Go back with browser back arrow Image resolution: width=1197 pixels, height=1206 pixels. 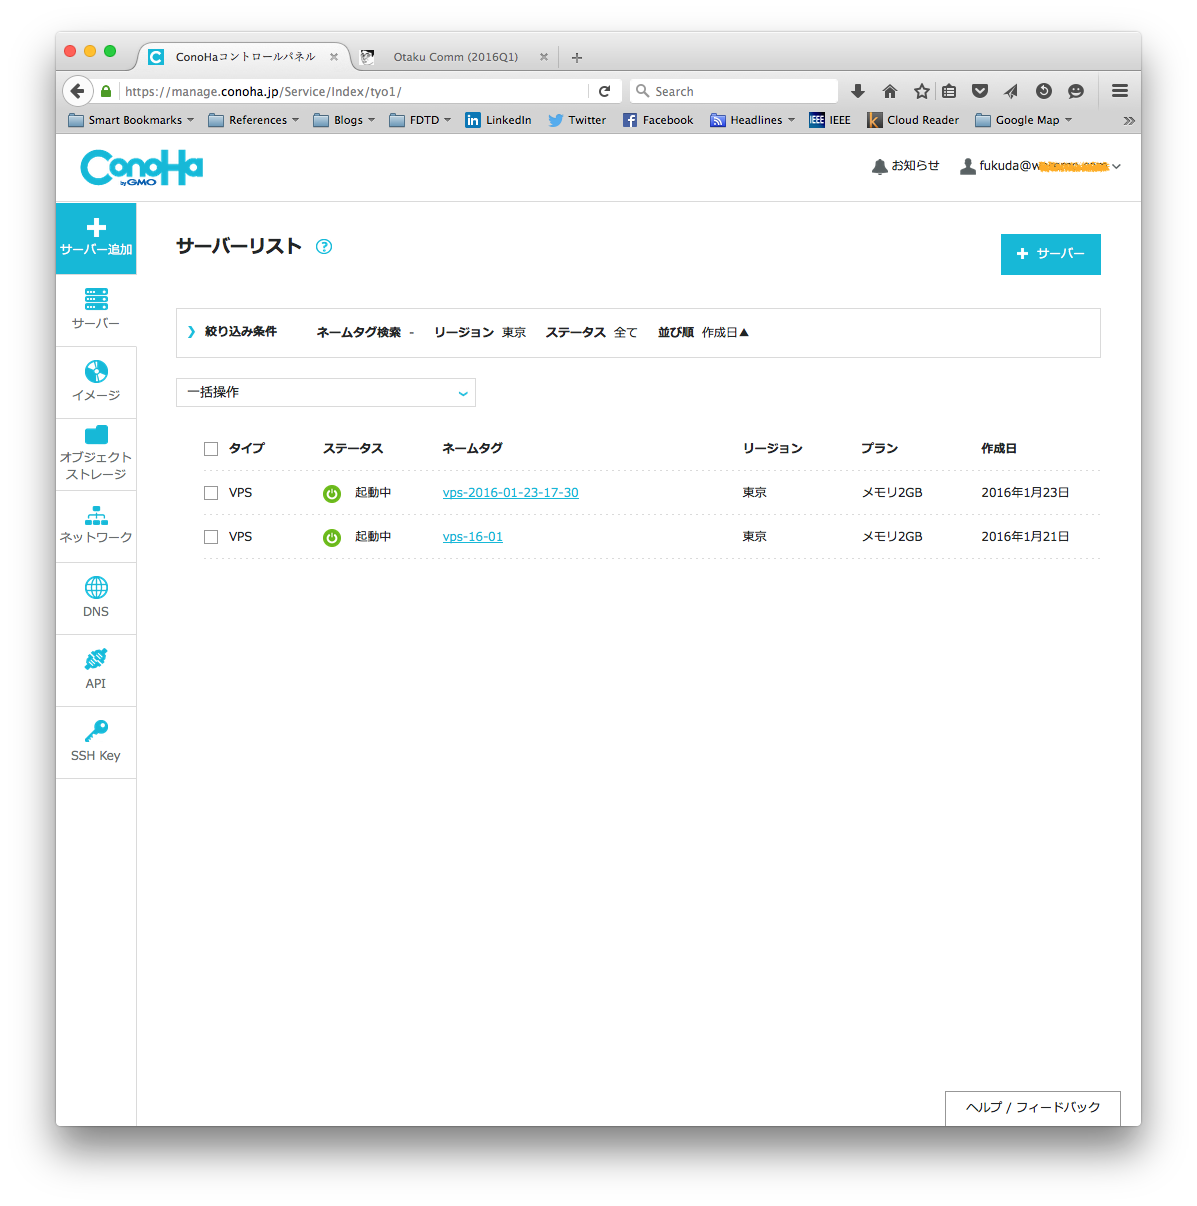pos(78,91)
